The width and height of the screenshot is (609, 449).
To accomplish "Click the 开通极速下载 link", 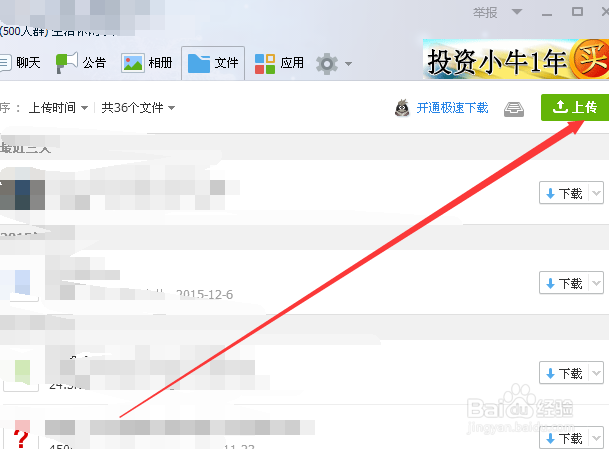I will pyautogui.click(x=452, y=108).
